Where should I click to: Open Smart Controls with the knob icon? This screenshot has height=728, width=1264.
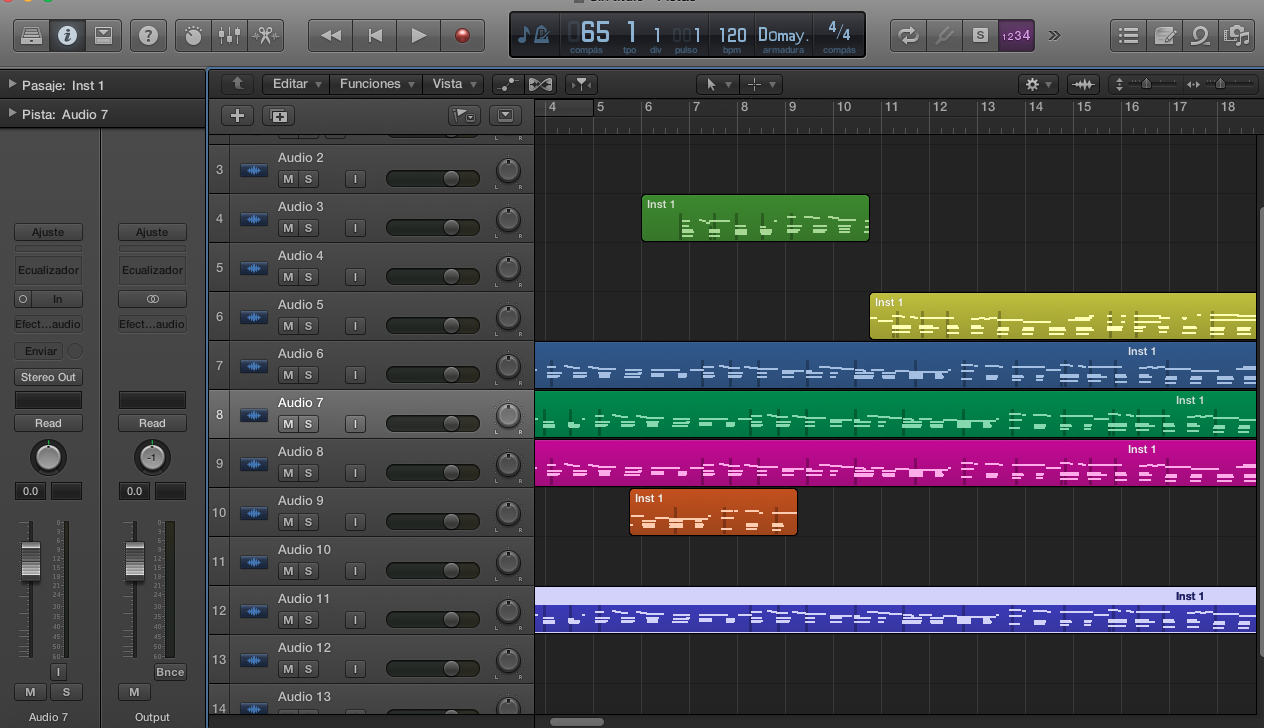click(193, 36)
